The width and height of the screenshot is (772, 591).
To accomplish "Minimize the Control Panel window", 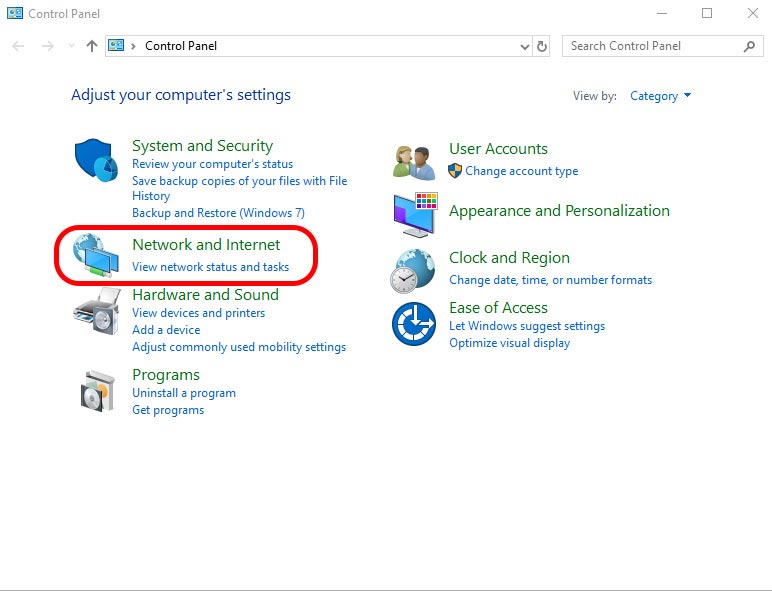I will (662, 13).
